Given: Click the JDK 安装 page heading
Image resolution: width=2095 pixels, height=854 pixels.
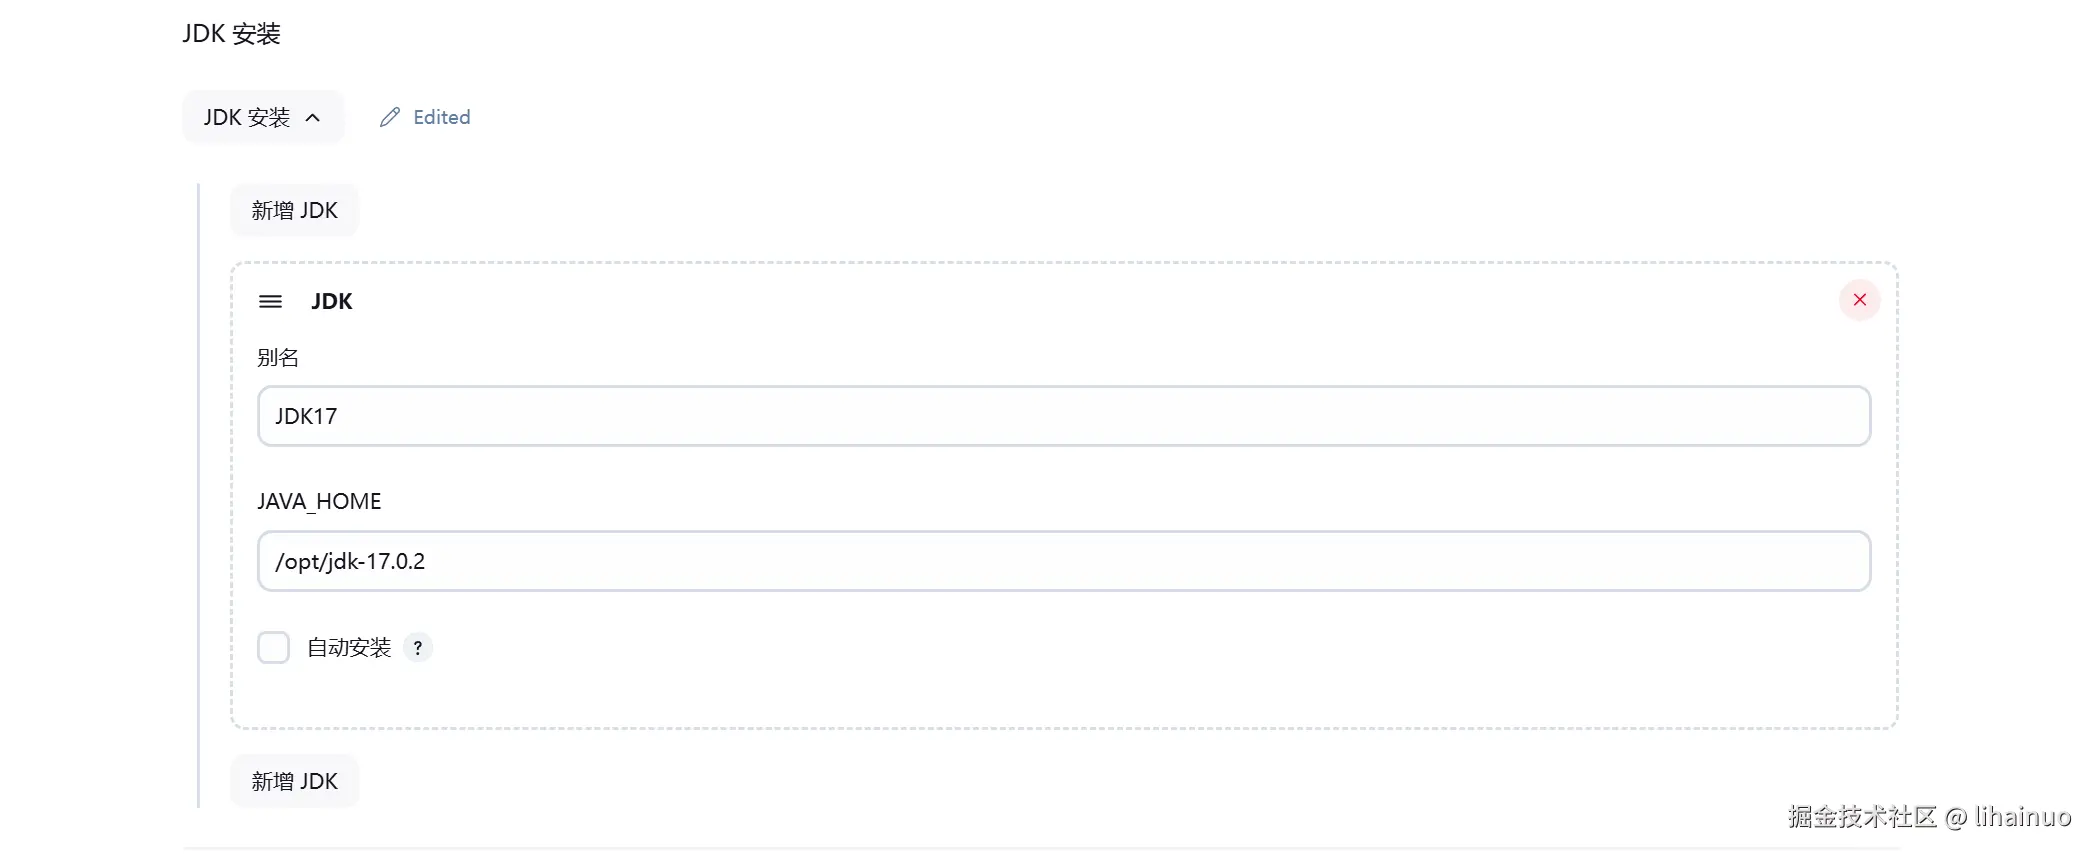Looking at the screenshot, I should [x=231, y=33].
